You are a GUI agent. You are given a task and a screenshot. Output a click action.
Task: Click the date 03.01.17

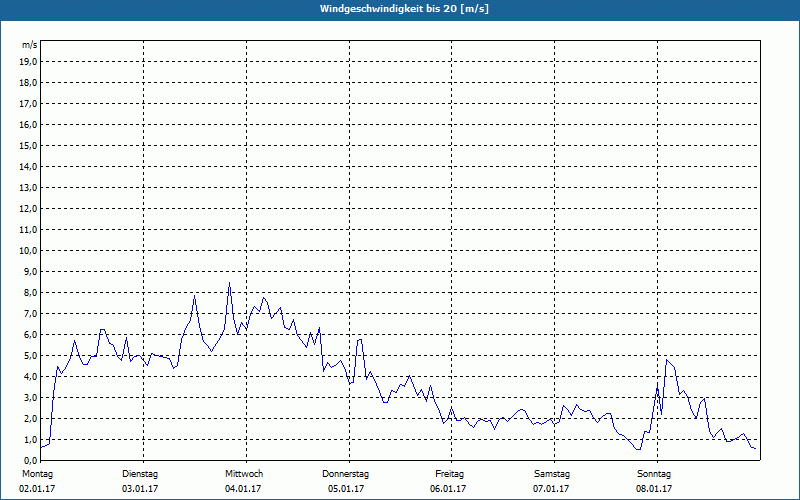(140, 489)
